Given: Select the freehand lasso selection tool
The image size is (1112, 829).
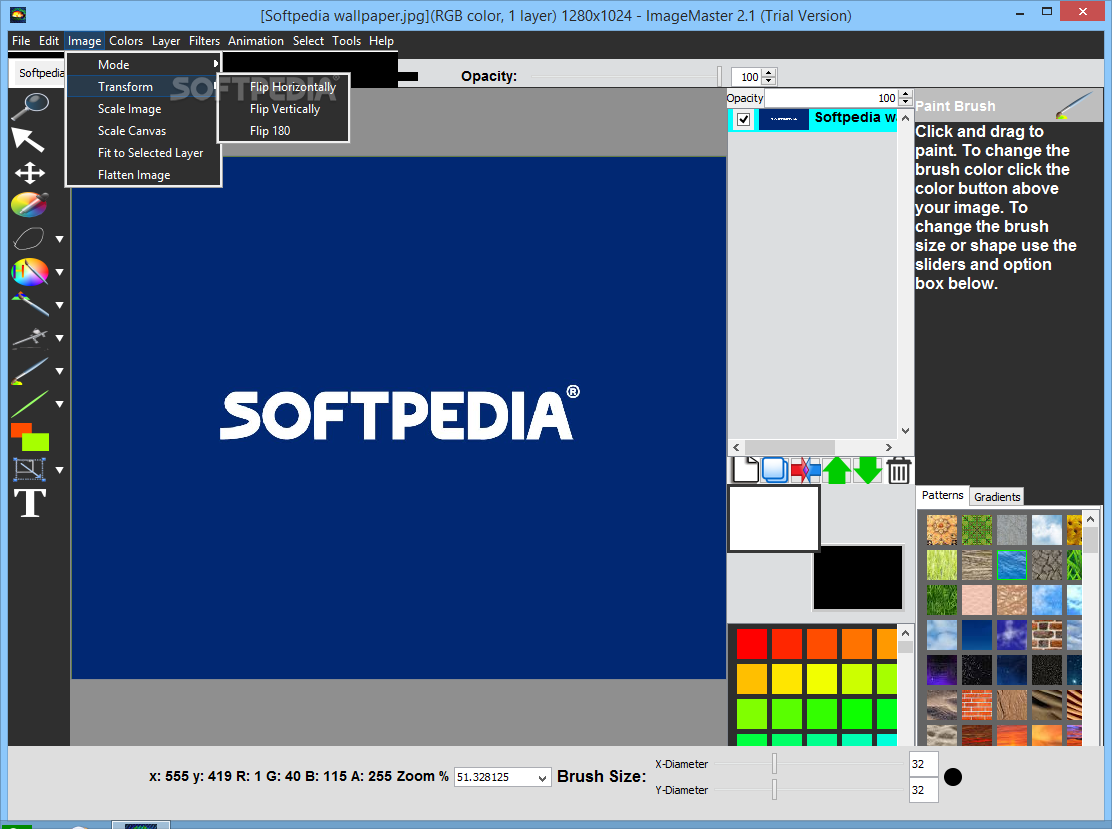Looking at the screenshot, I should click(x=28, y=238).
